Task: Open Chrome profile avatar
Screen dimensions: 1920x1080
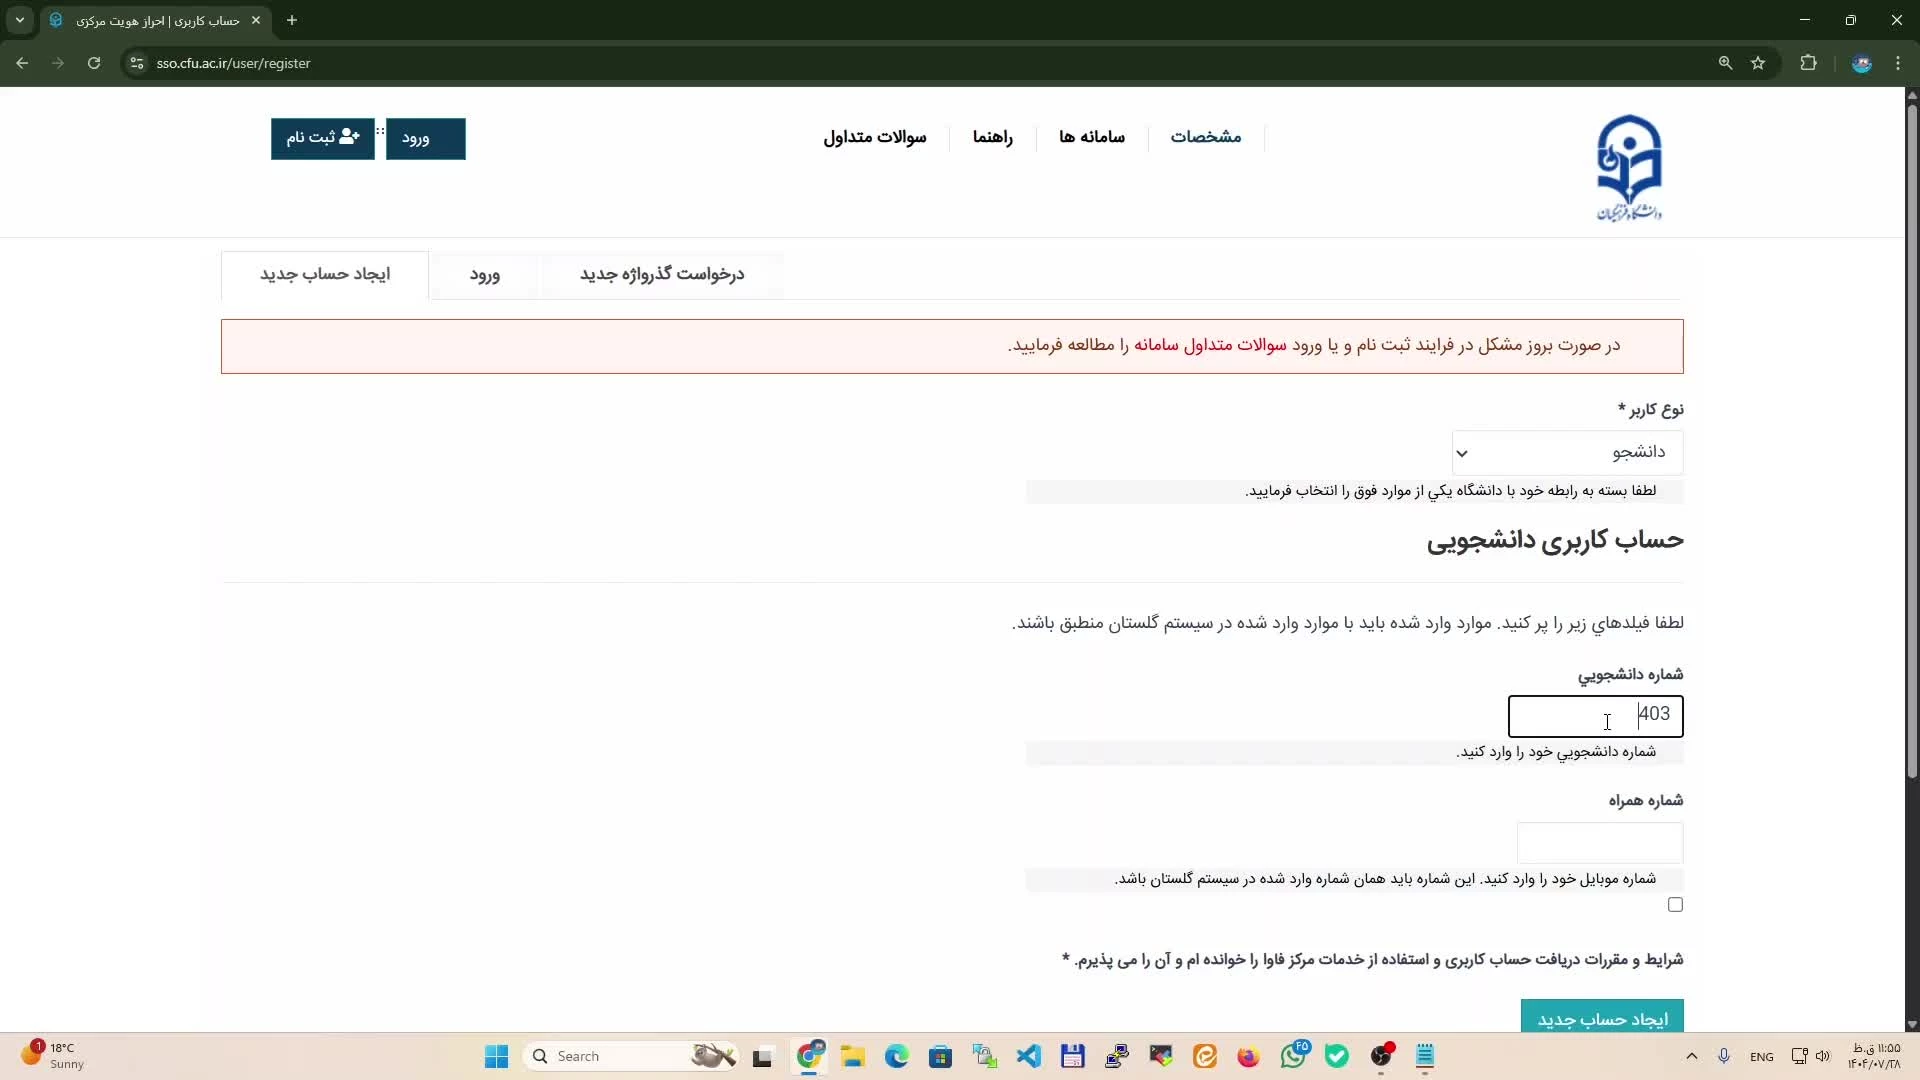Action: coord(1861,63)
